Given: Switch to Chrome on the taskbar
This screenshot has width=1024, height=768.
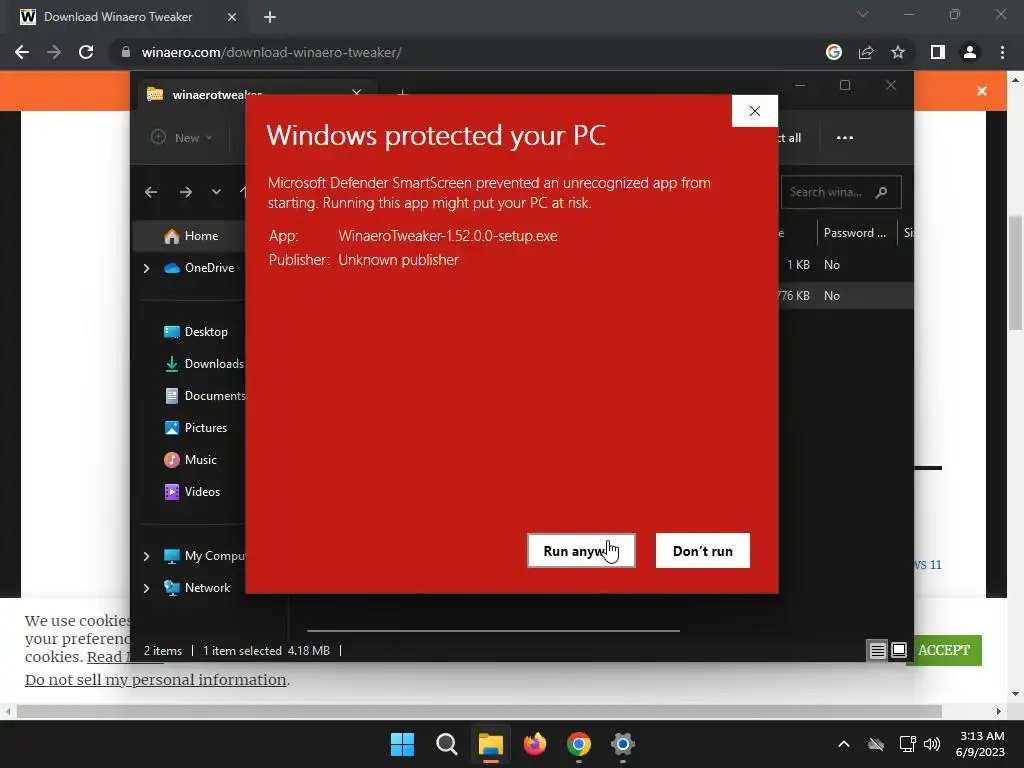Looking at the screenshot, I should [x=579, y=744].
